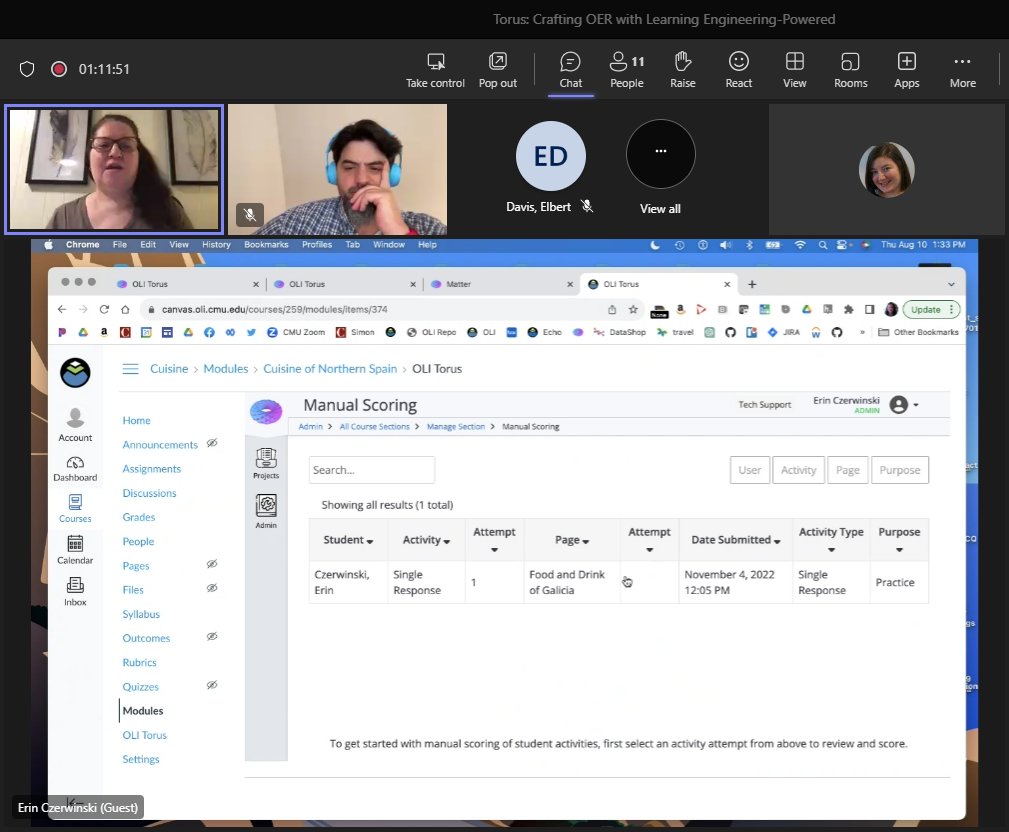Click the manual scoring Search field
The height and width of the screenshot is (832, 1009).
[372, 470]
